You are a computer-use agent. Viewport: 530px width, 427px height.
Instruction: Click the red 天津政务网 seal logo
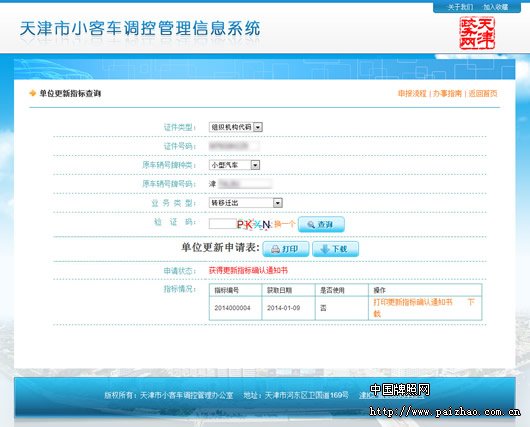477,33
